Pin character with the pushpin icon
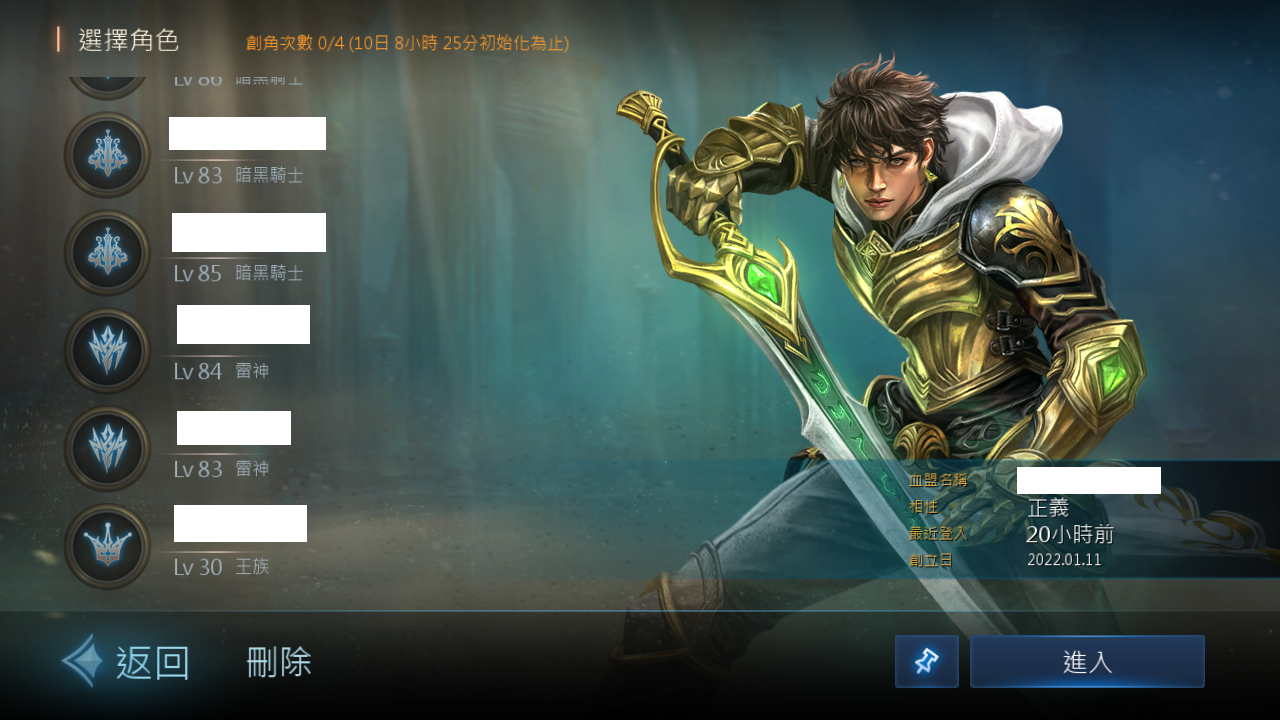The width and height of the screenshot is (1280, 720). click(927, 661)
